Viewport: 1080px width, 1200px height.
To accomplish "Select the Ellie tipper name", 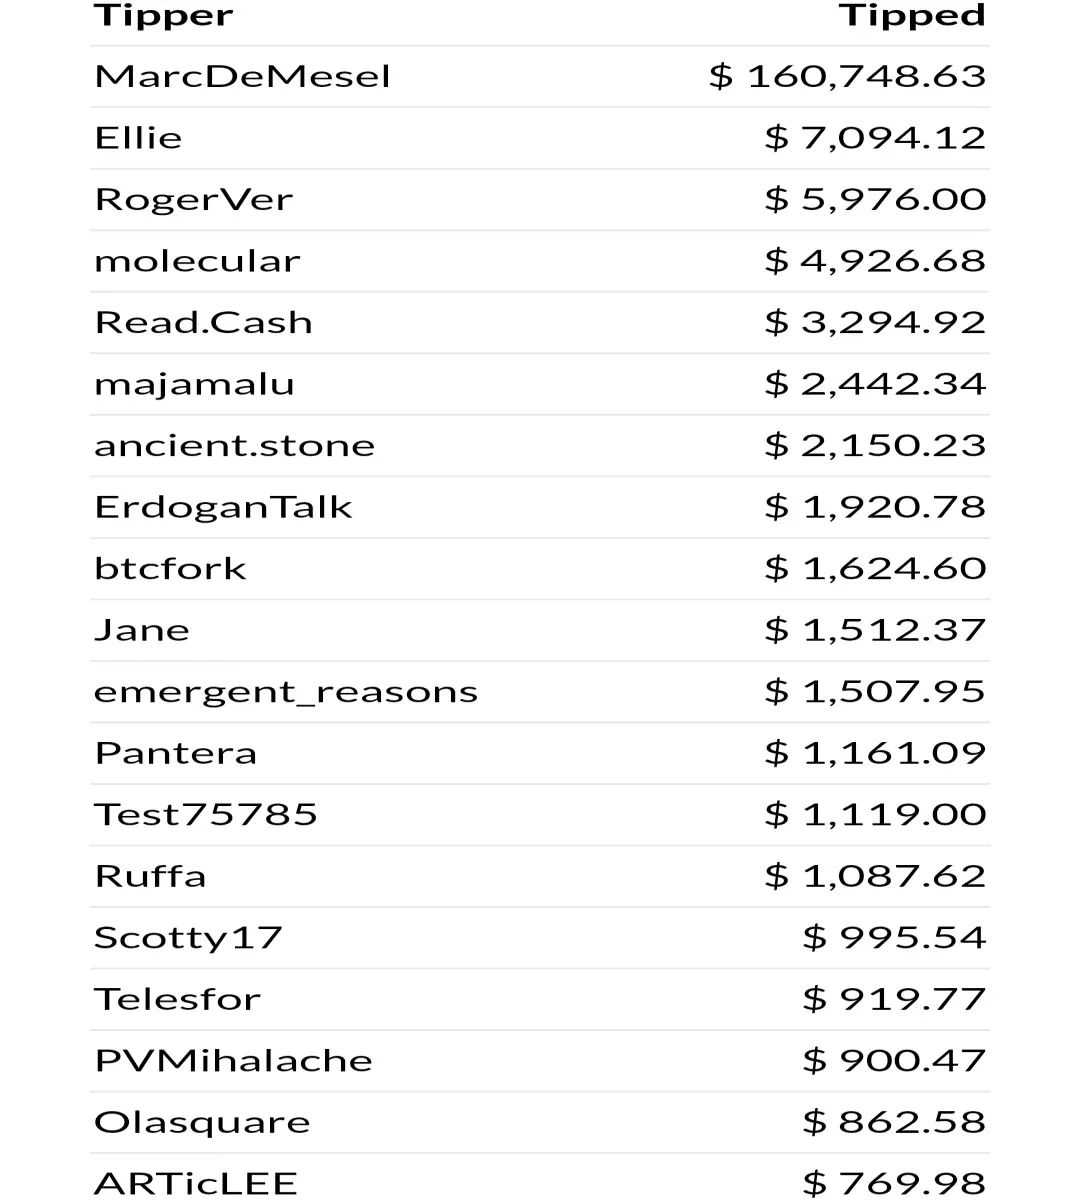I will [x=138, y=138].
